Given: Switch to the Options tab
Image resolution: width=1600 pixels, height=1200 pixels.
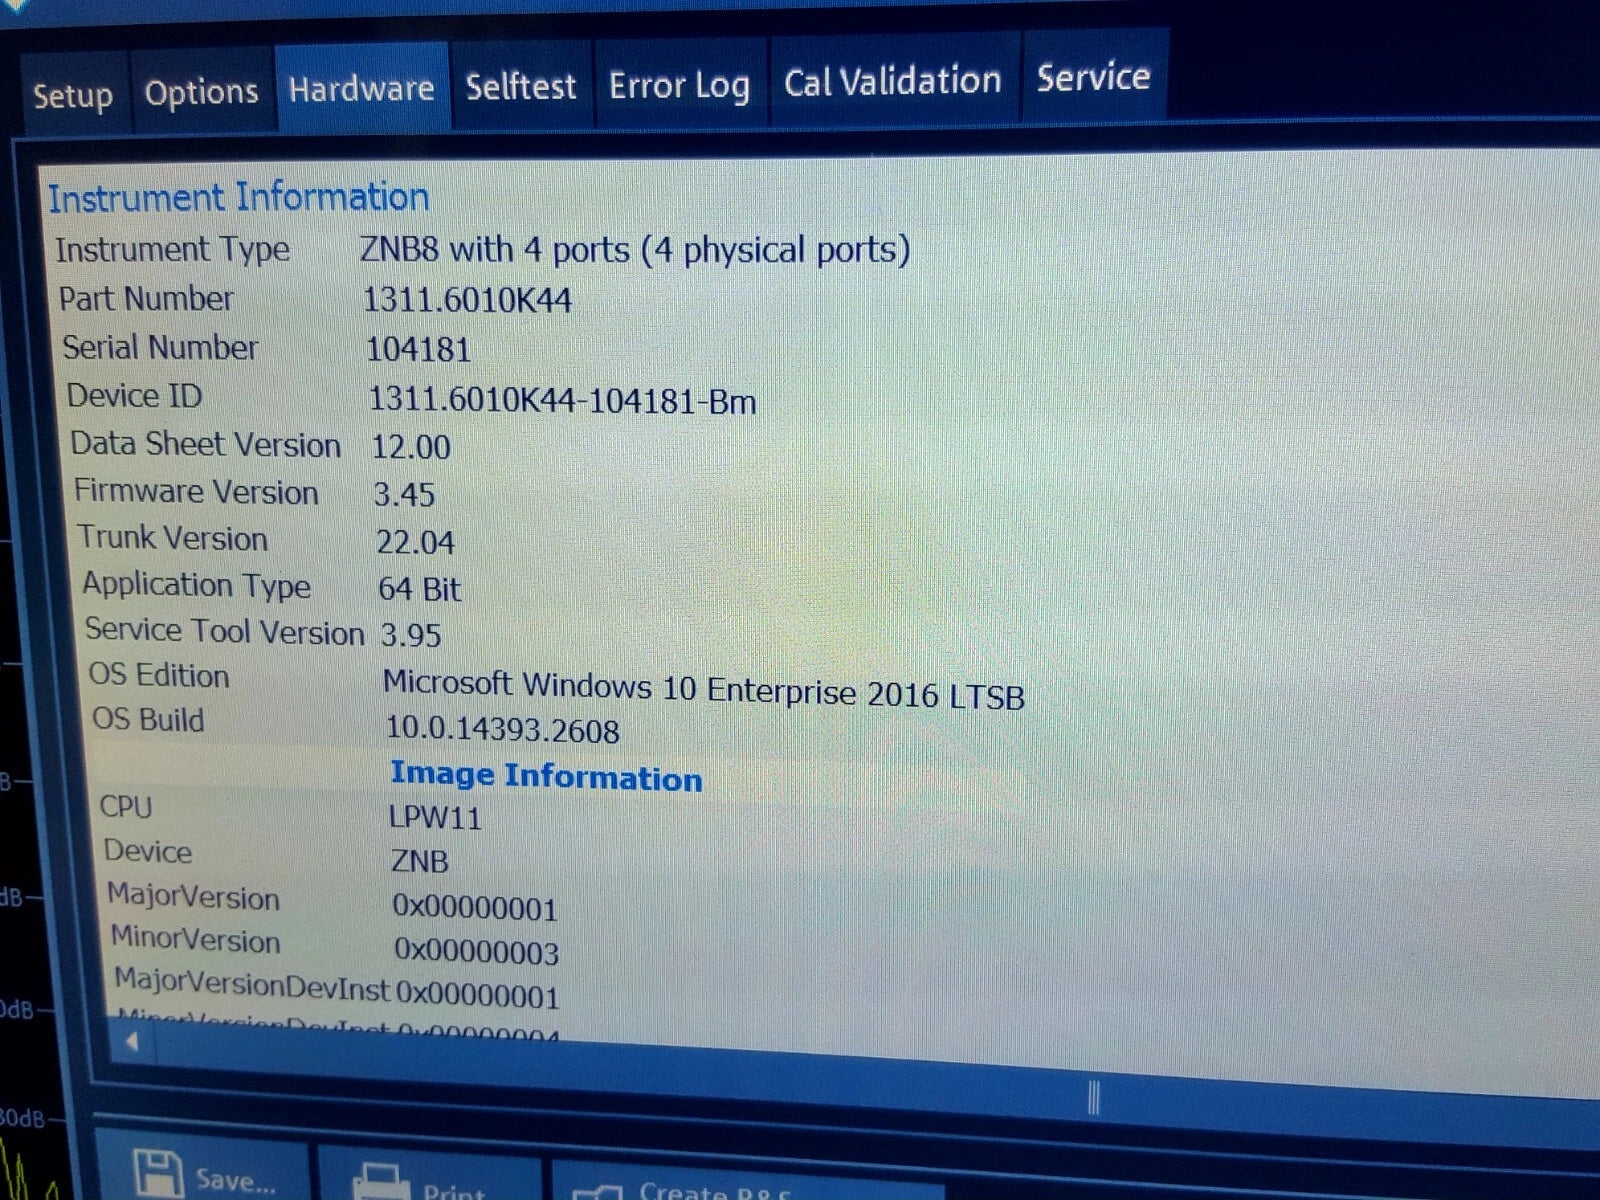Looking at the screenshot, I should click(x=201, y=92).
